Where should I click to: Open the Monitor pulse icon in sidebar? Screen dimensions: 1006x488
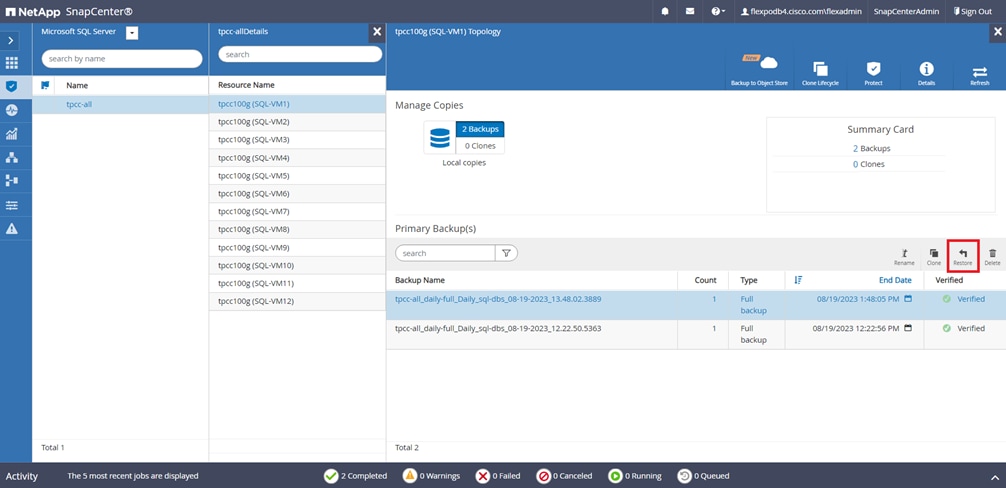tap(12, 110)
